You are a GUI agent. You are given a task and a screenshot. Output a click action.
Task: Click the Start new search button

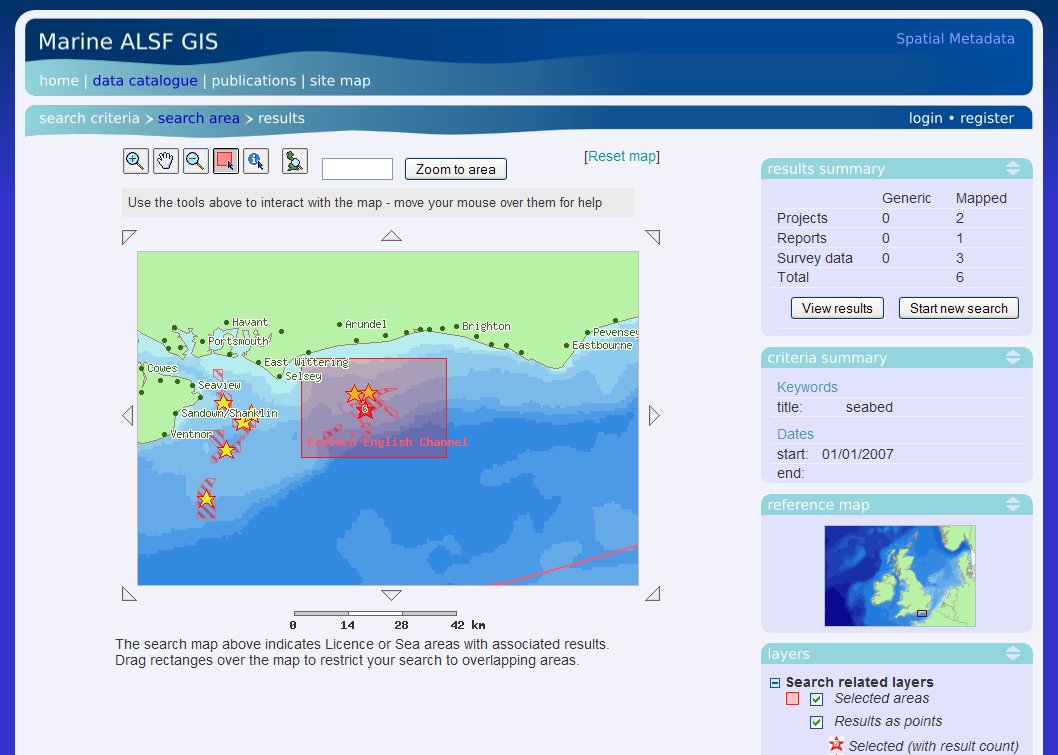958,308
